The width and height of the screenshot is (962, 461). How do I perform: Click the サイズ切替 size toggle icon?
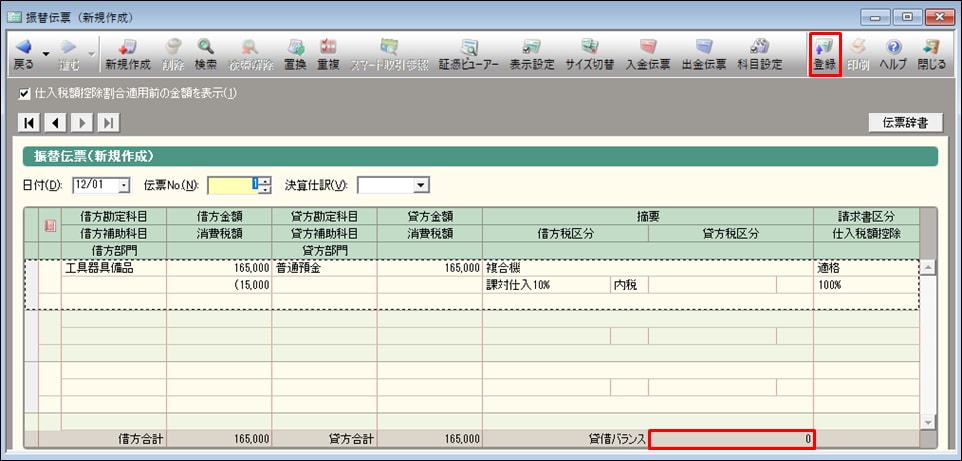(590, 54)
